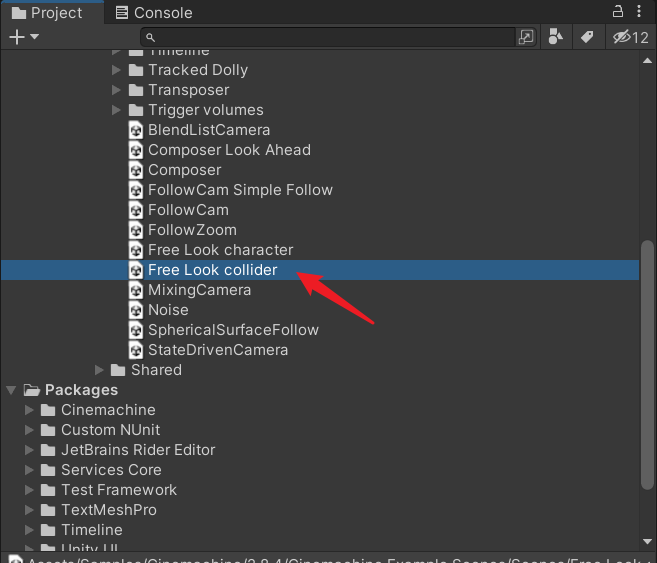This screenshot has height=563, width=657.
Task: Click the Free Look collider name
Action: 213,270
